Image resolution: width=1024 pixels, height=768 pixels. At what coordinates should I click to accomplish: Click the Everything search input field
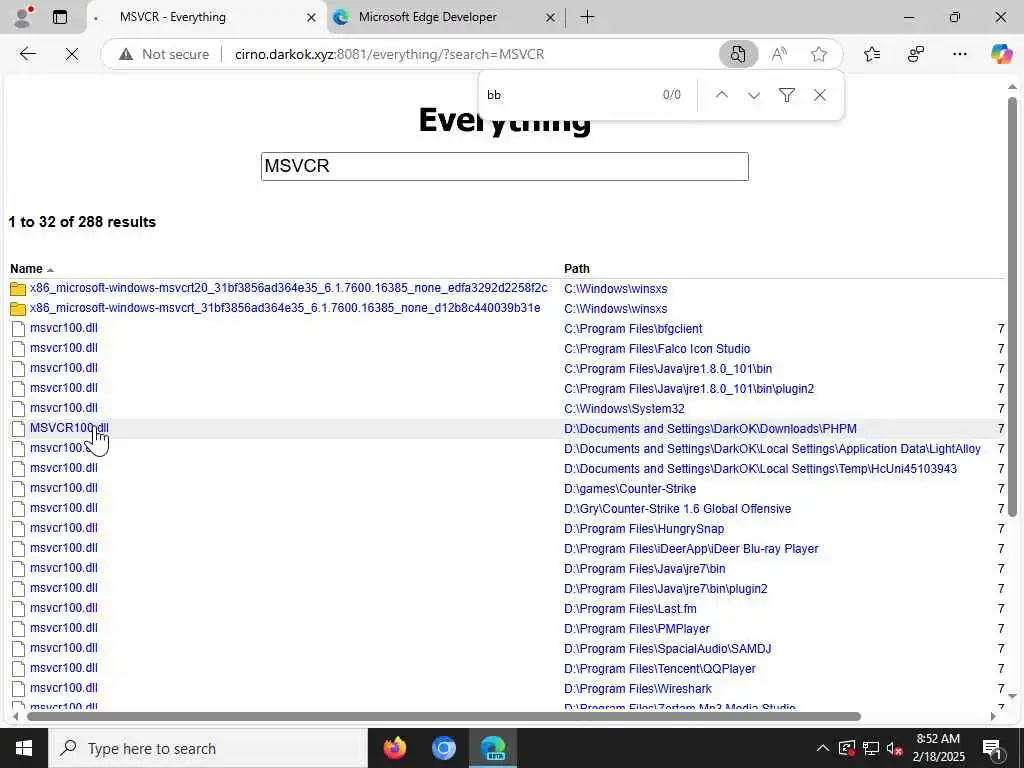(504, 167)
